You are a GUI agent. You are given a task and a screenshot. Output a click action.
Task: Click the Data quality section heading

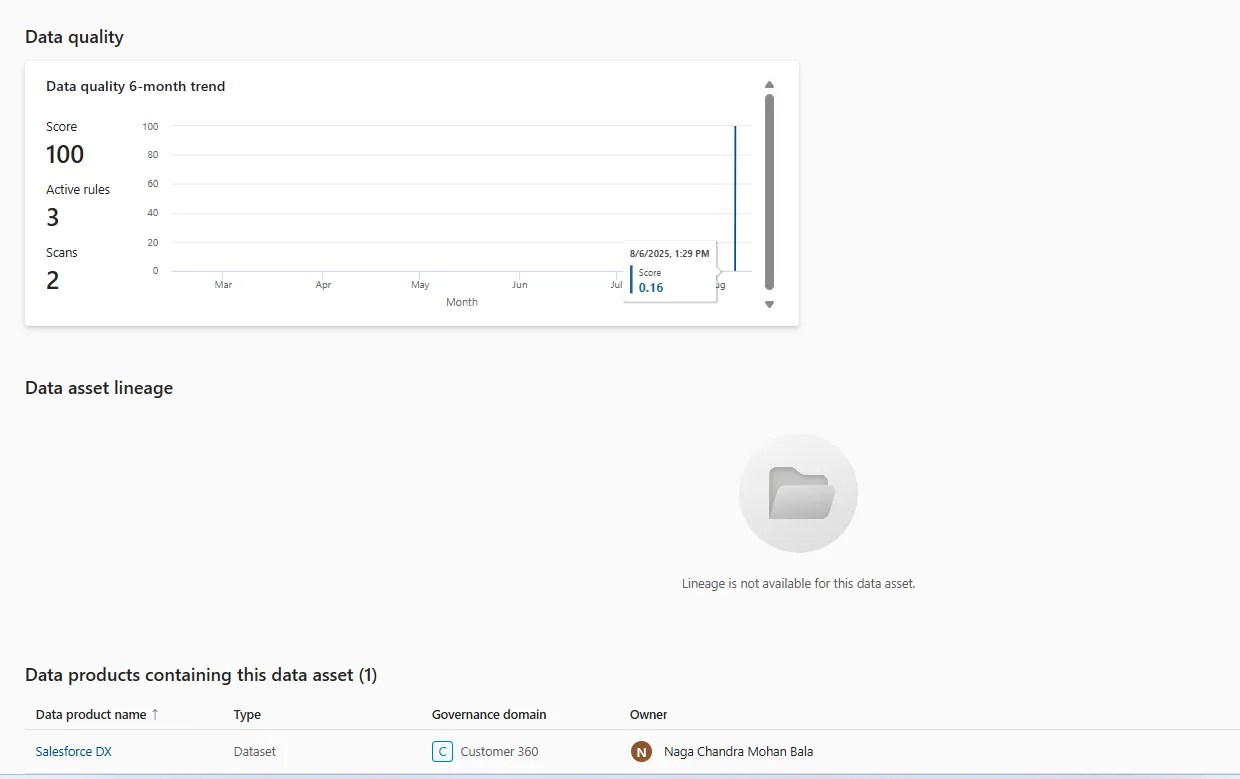point(74,37)
